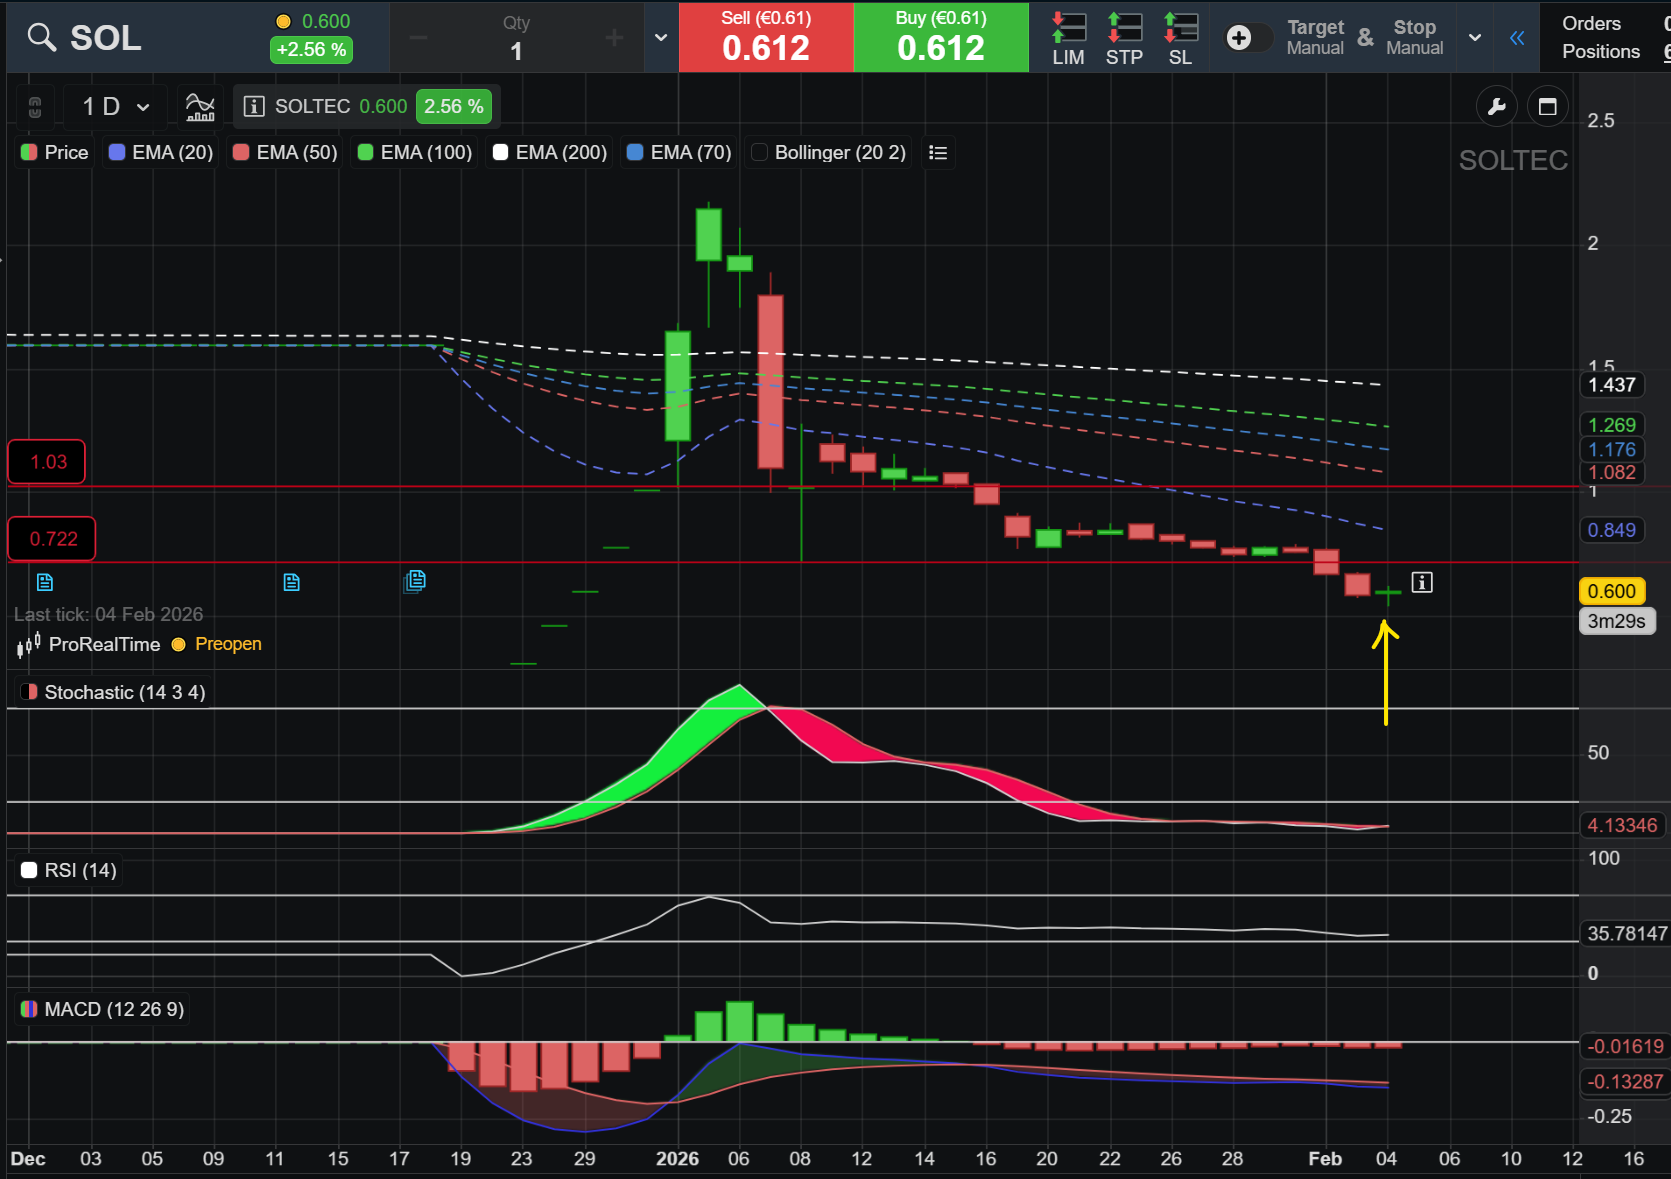Select the SL stop-limit order icon
This screenshot has height=1179, width=1671.
click(x=1180, y=38)
